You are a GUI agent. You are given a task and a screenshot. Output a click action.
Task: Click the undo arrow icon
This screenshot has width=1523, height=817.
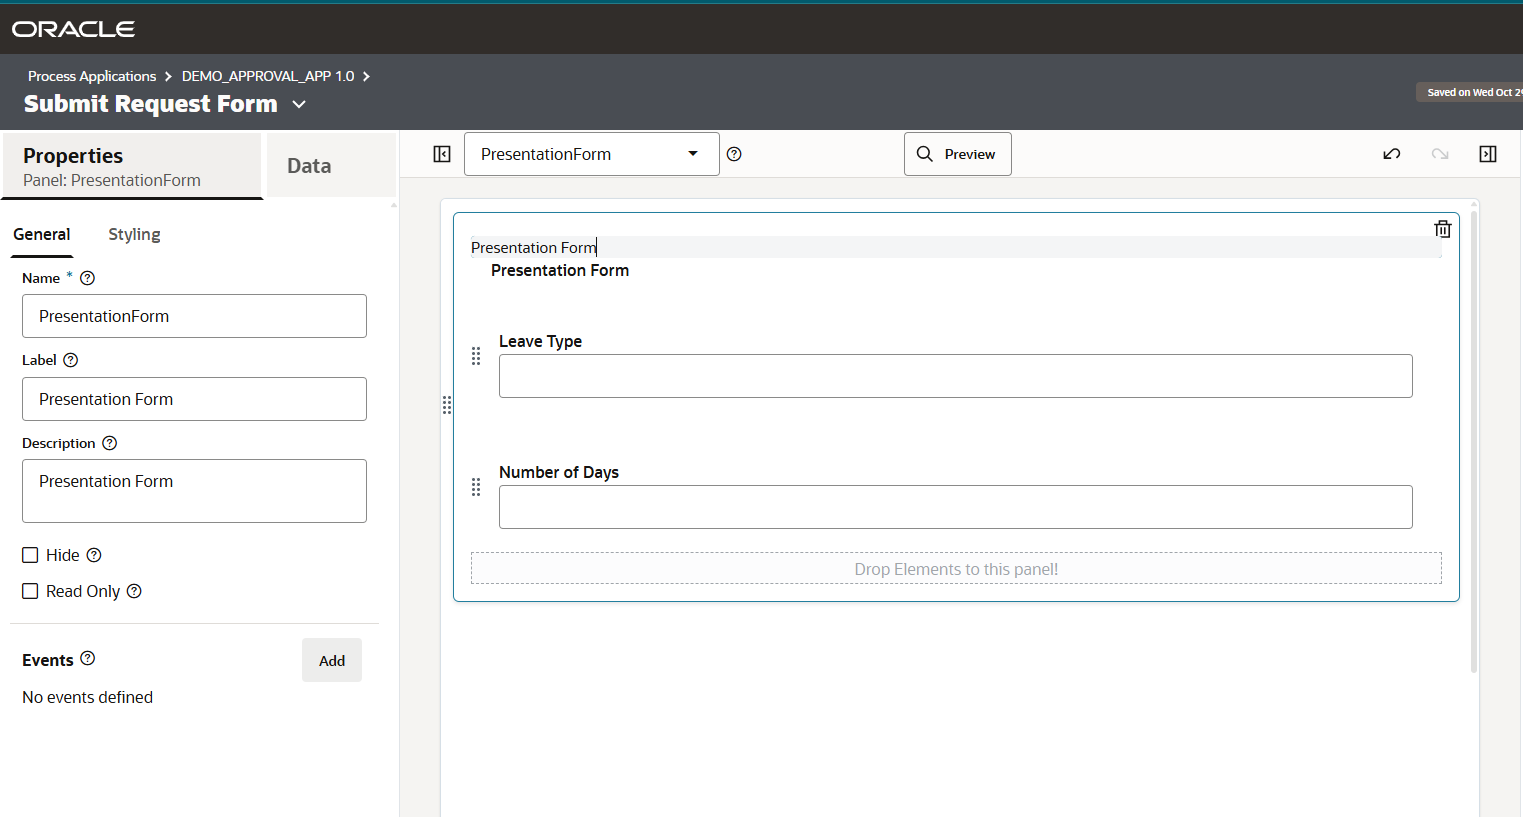click(x=1391, y=154)
